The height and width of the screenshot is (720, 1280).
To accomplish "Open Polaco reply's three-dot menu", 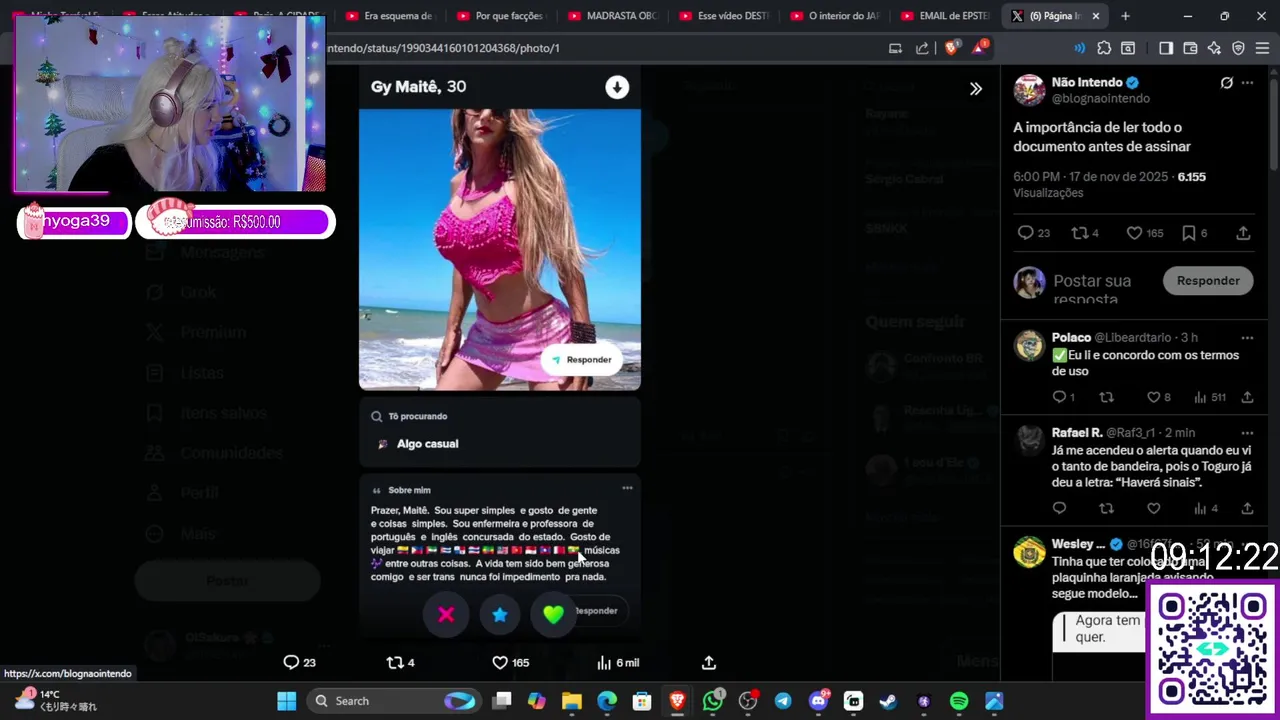I will [x=1247, y=338].
